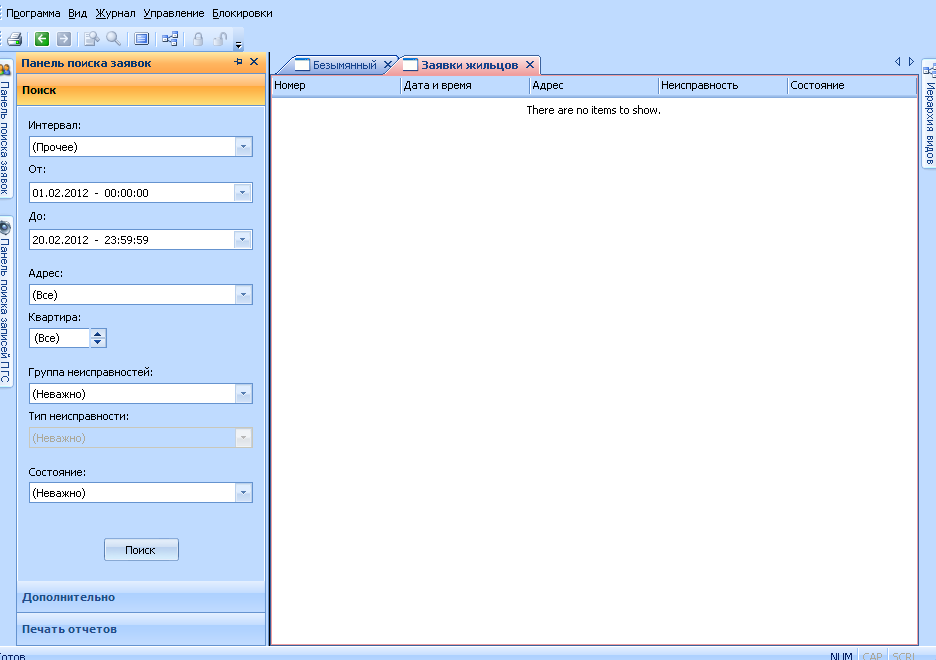Close the Безымянный tab

[x=388, y=65]
